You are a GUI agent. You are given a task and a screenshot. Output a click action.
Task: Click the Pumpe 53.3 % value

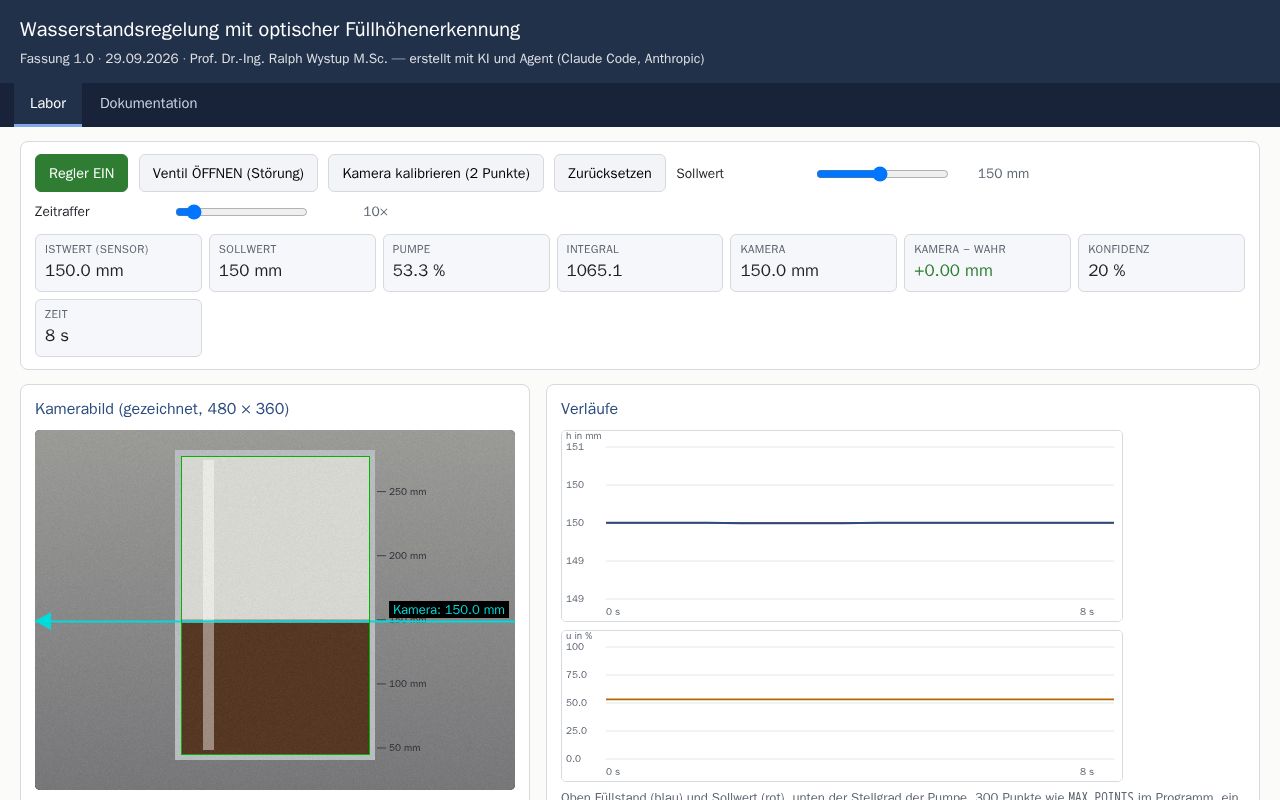419,271
